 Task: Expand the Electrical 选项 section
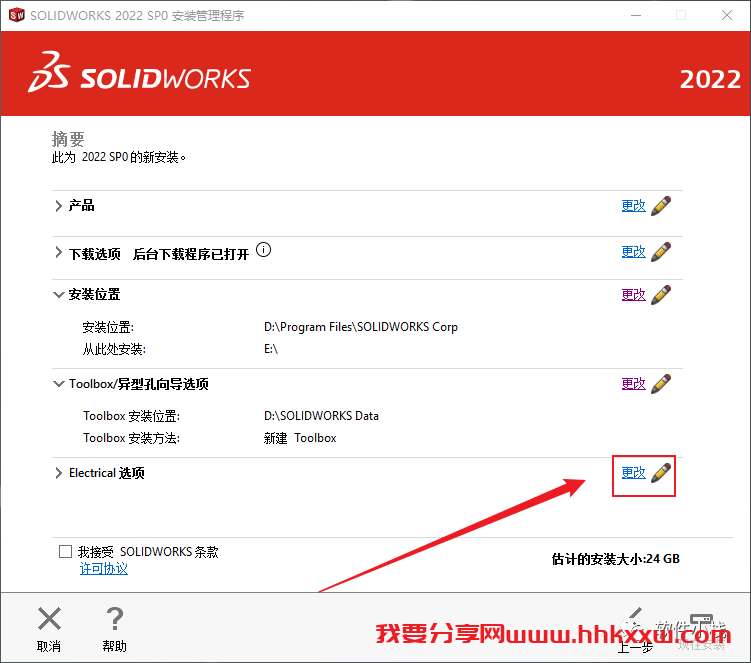[58, 473]
